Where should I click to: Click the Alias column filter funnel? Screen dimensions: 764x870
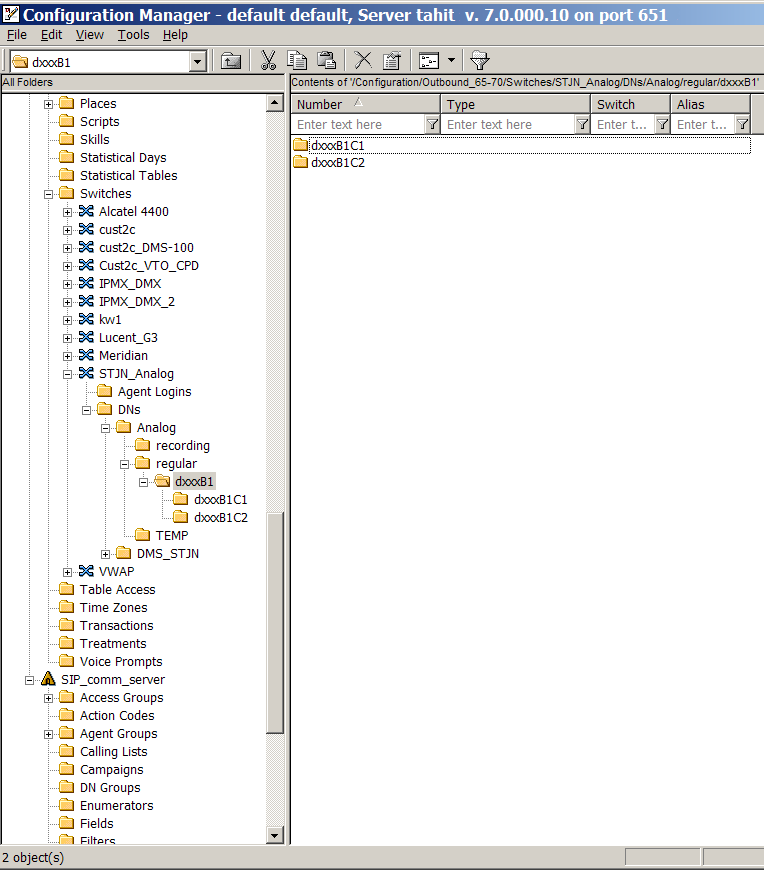coord(742,125)
